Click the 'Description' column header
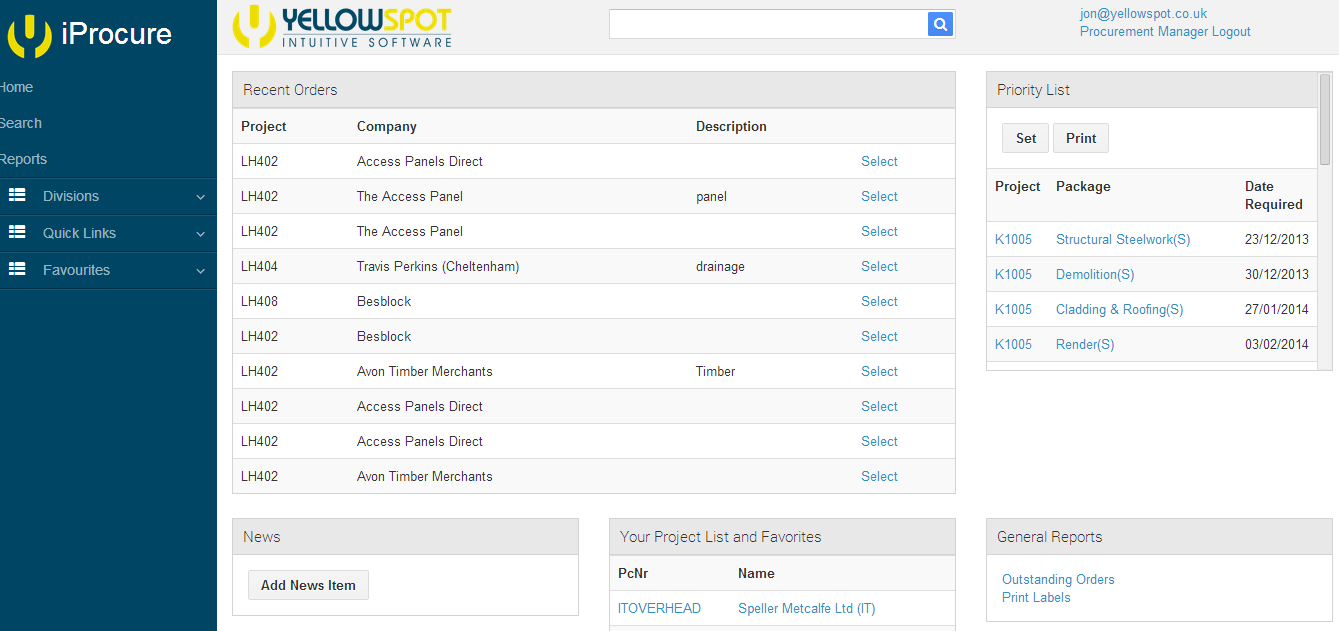 [731, 126]
